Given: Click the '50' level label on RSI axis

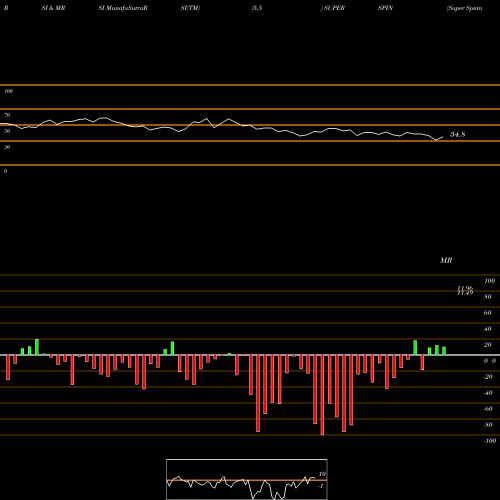Looking at the screenshot, I should (7, 131).
